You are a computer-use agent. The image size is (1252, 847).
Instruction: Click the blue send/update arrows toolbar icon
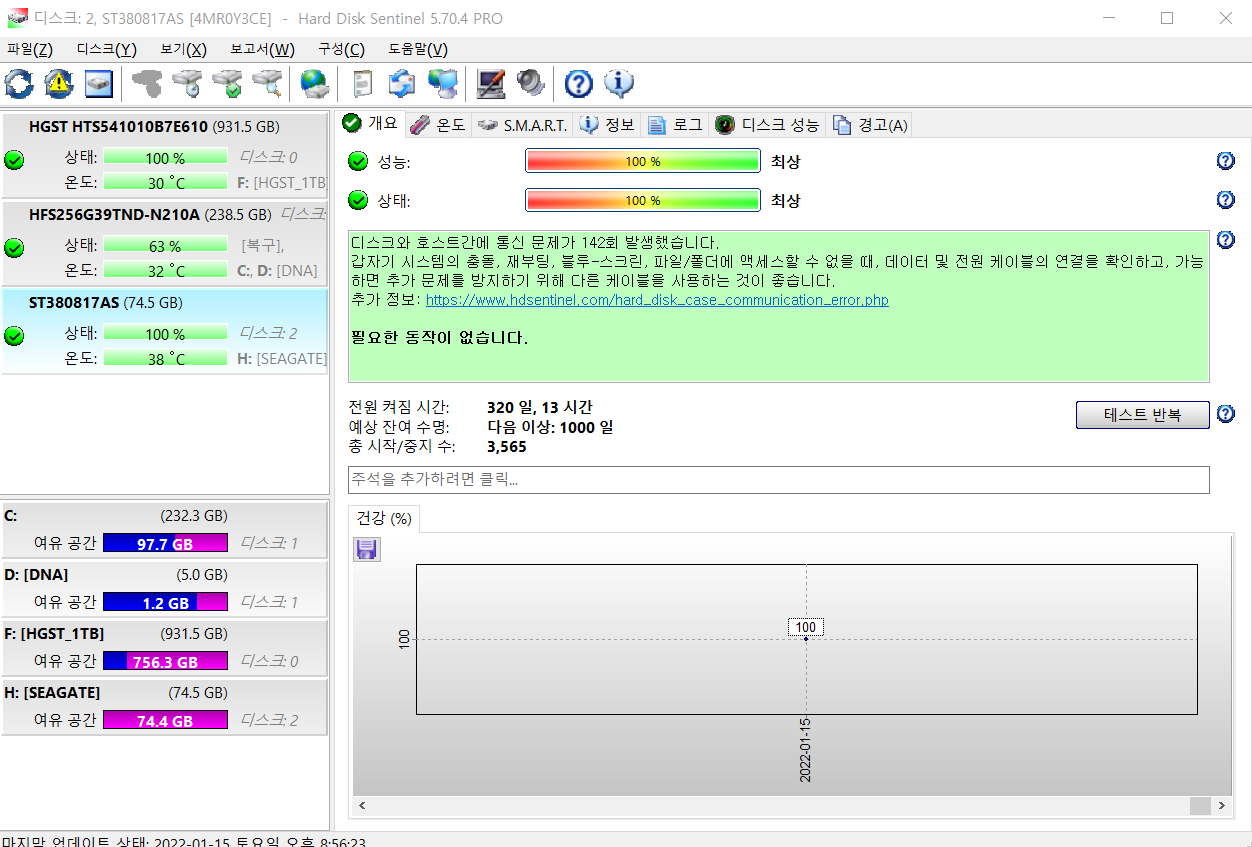click(402, 83)
